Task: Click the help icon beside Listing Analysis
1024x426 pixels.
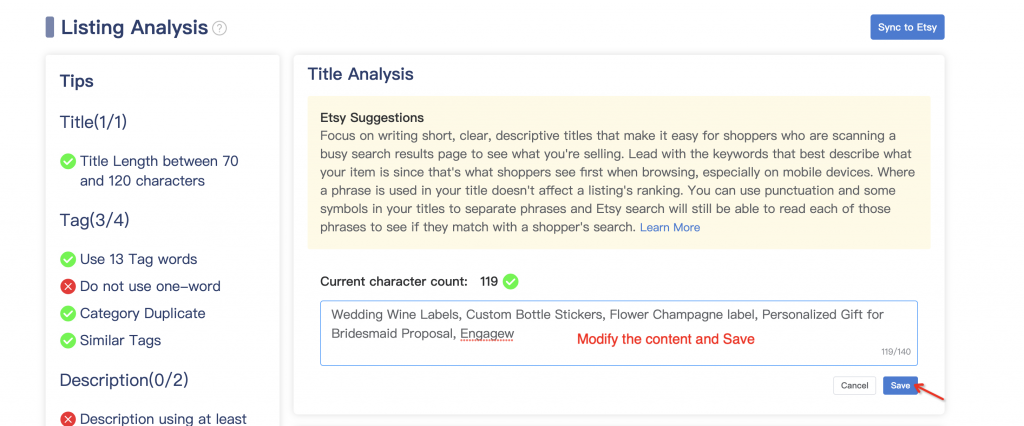Action: (220, 28)
